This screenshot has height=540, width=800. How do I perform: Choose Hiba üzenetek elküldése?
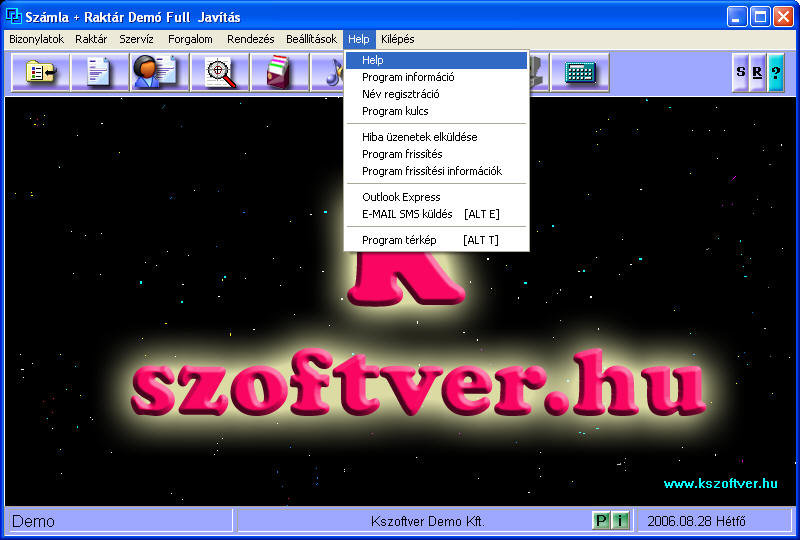pyautogui.click(x=437, y=137)
